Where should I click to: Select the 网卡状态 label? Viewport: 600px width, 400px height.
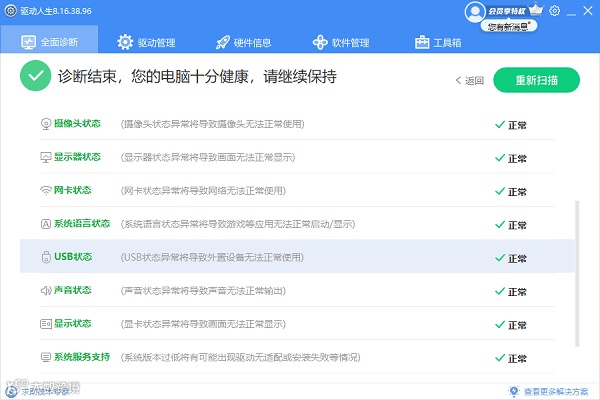pos(73,190)
